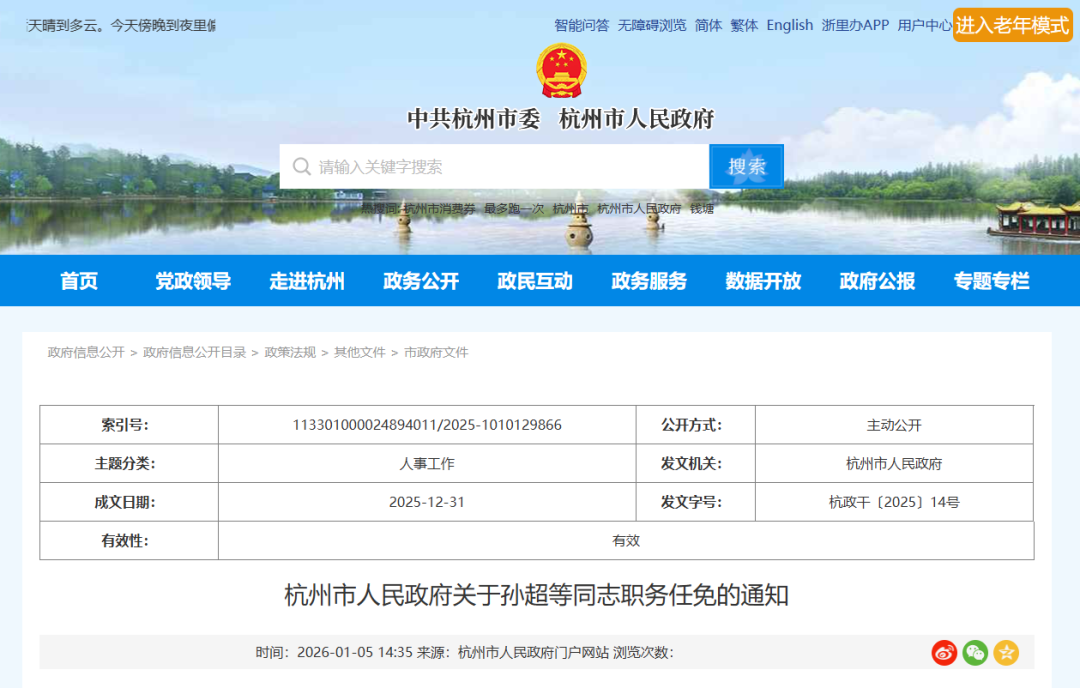Image resolution: width=1080 pixels, height=688 pixels.
Task: Open 党政领导 navigation menu
Action: (193, 281)
